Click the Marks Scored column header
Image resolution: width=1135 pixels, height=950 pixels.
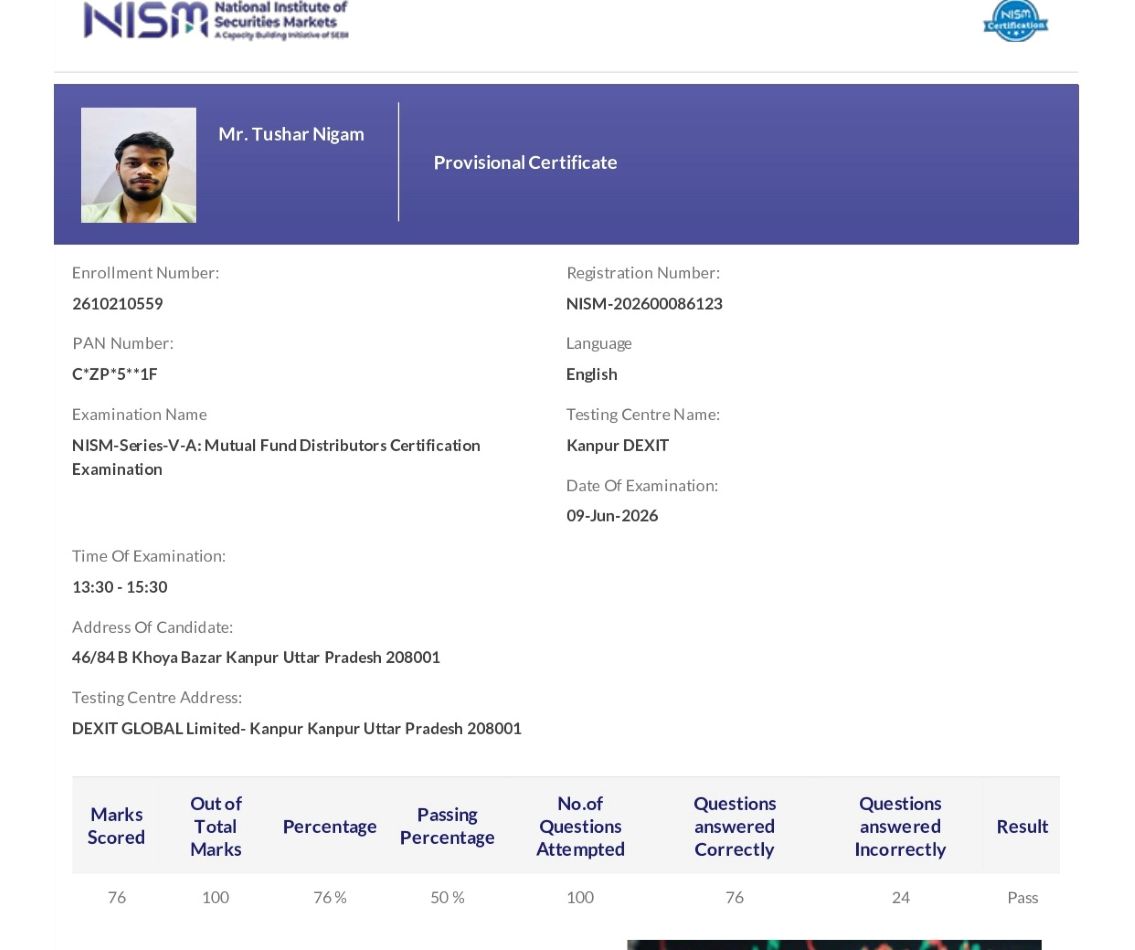[116, 826]
